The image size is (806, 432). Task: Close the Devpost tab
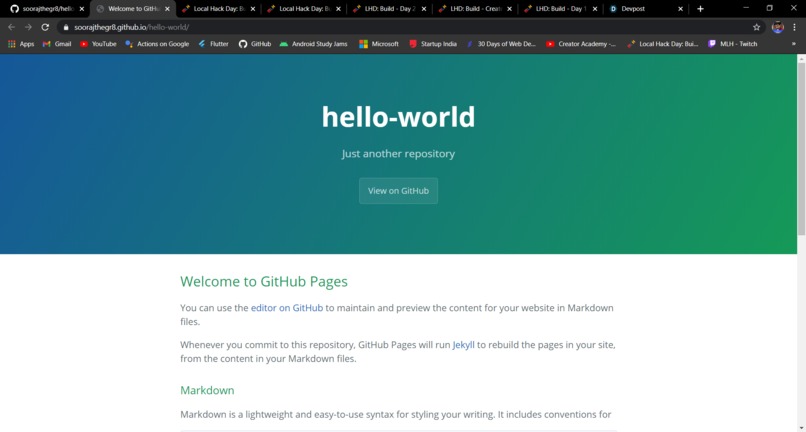tap(681, 9)
